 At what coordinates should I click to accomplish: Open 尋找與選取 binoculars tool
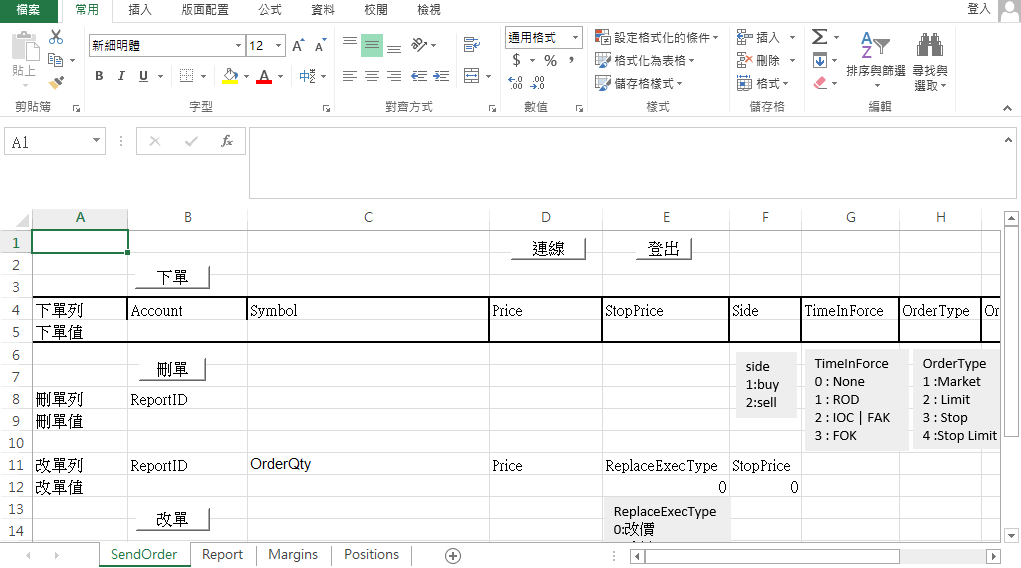tap(930, 61)
